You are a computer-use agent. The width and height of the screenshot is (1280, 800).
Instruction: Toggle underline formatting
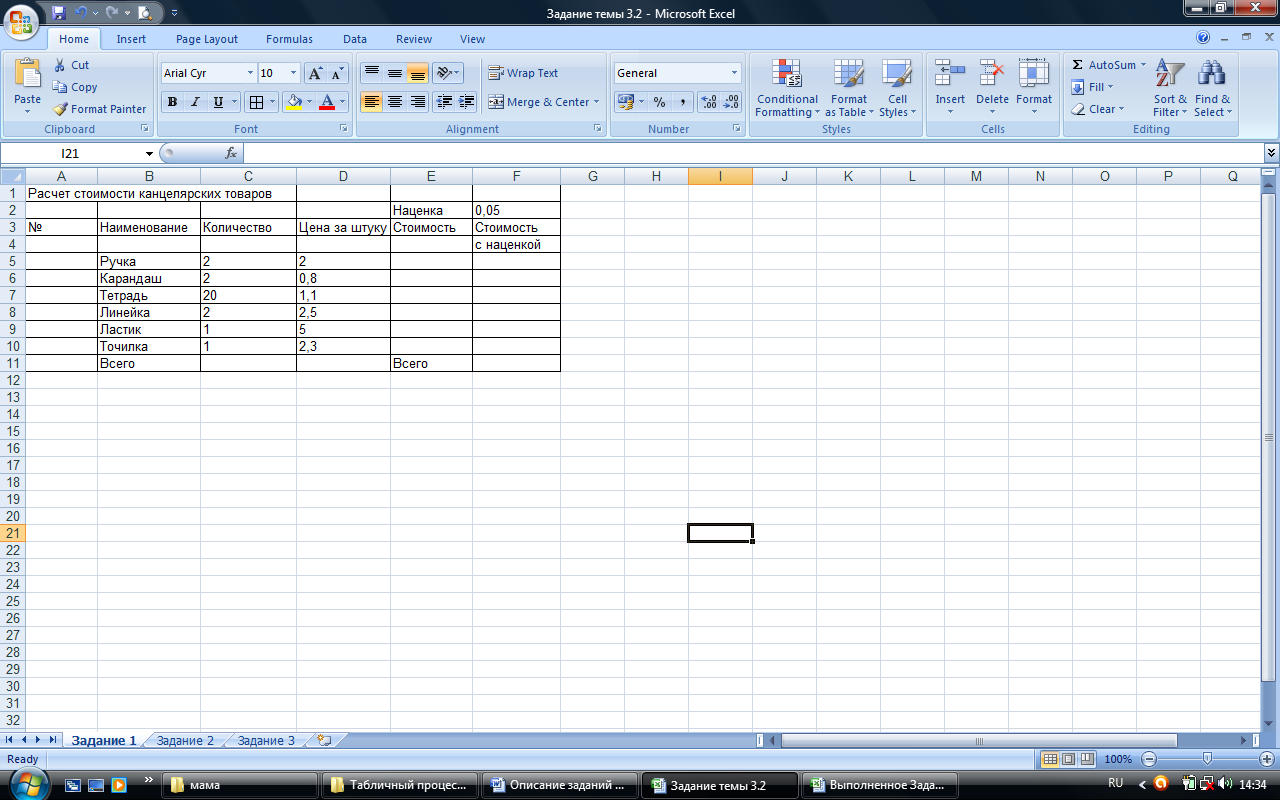(217, 102)
